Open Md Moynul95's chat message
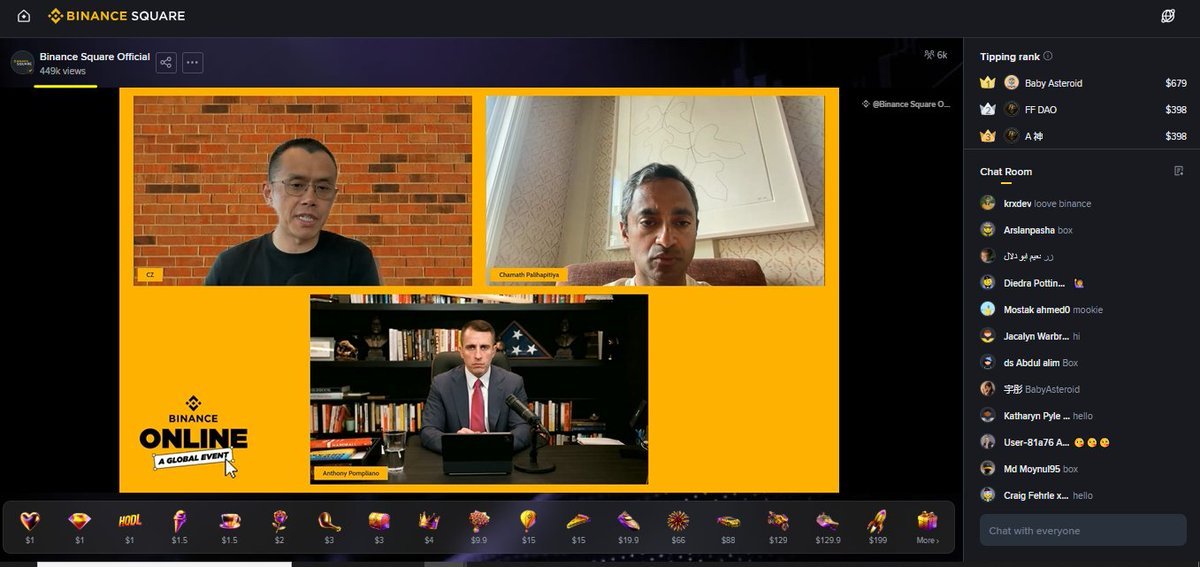Viewport: 1200px width, 567px height. pyautogui.click(x=1029, y=468)
